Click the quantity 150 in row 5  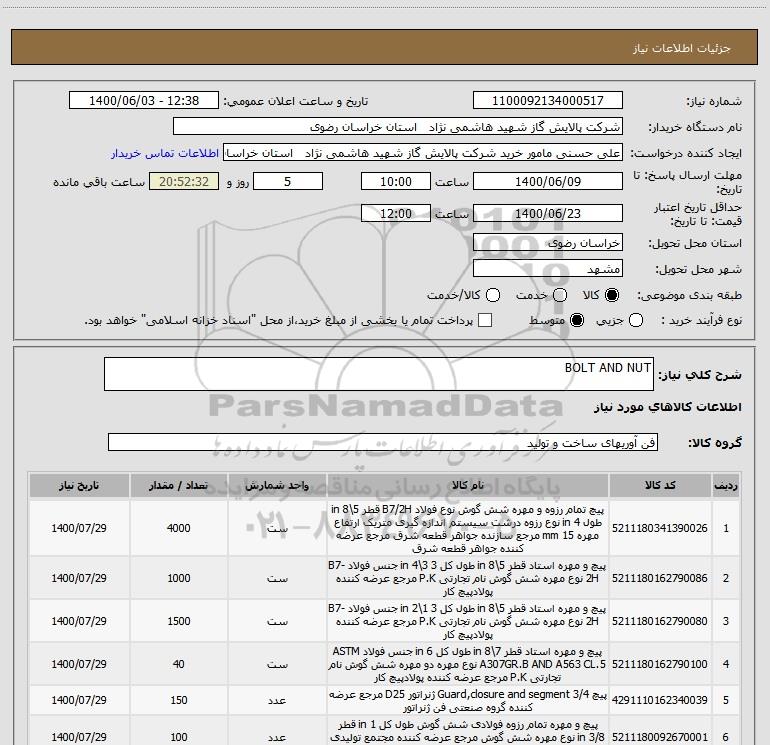click(x=178, y=700)
